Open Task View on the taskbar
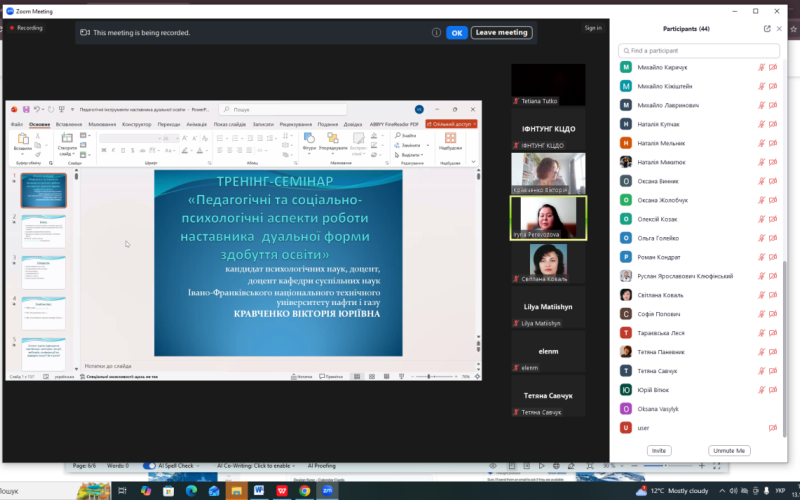Viewport: 800px width, 500px height. [122, 491]
